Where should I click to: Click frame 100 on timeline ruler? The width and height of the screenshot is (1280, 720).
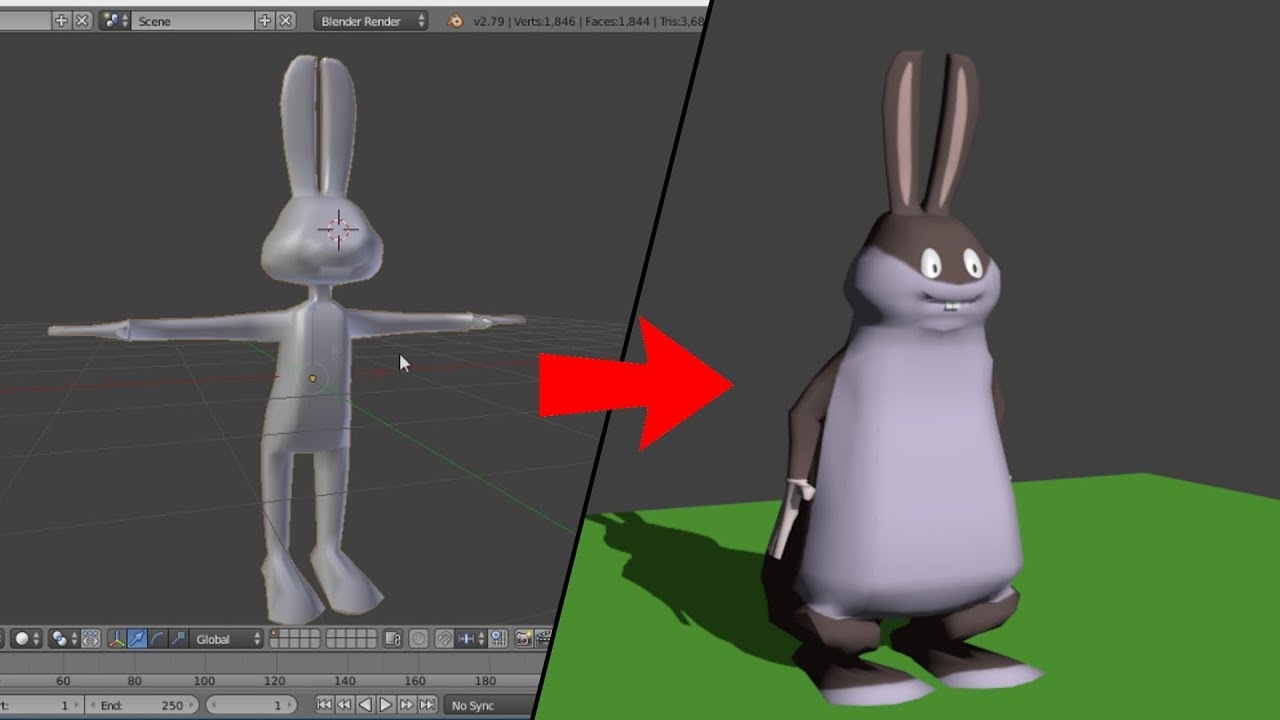click(x=204, y=681)
